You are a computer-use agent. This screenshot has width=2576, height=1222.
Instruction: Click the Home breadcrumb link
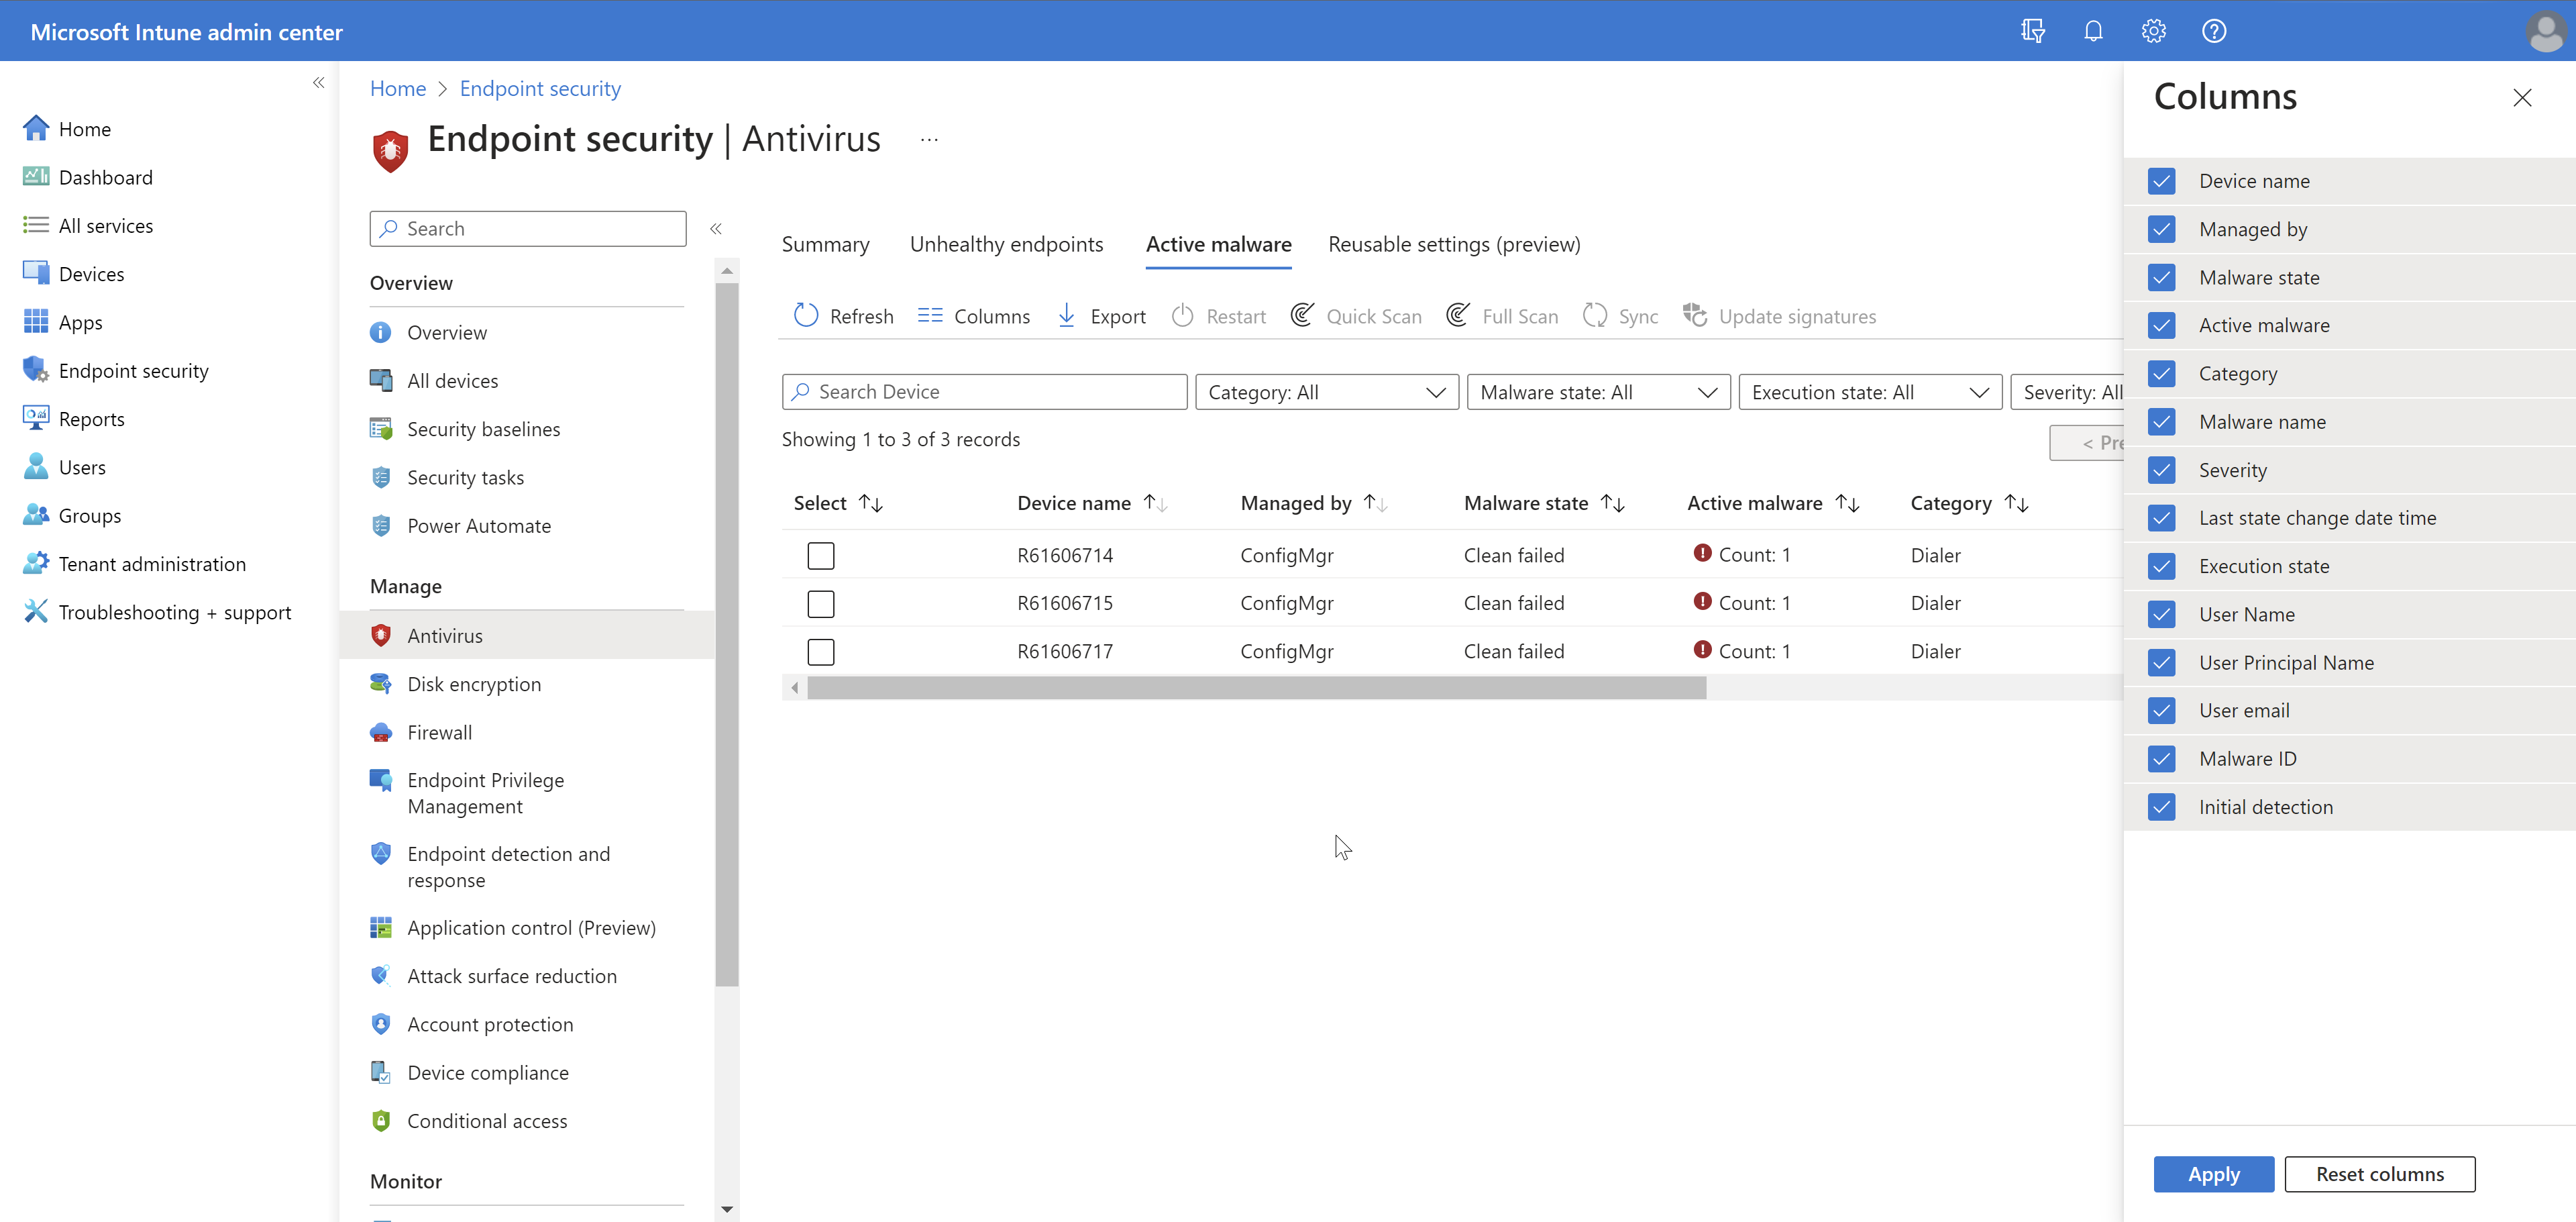tap(397, 88)
